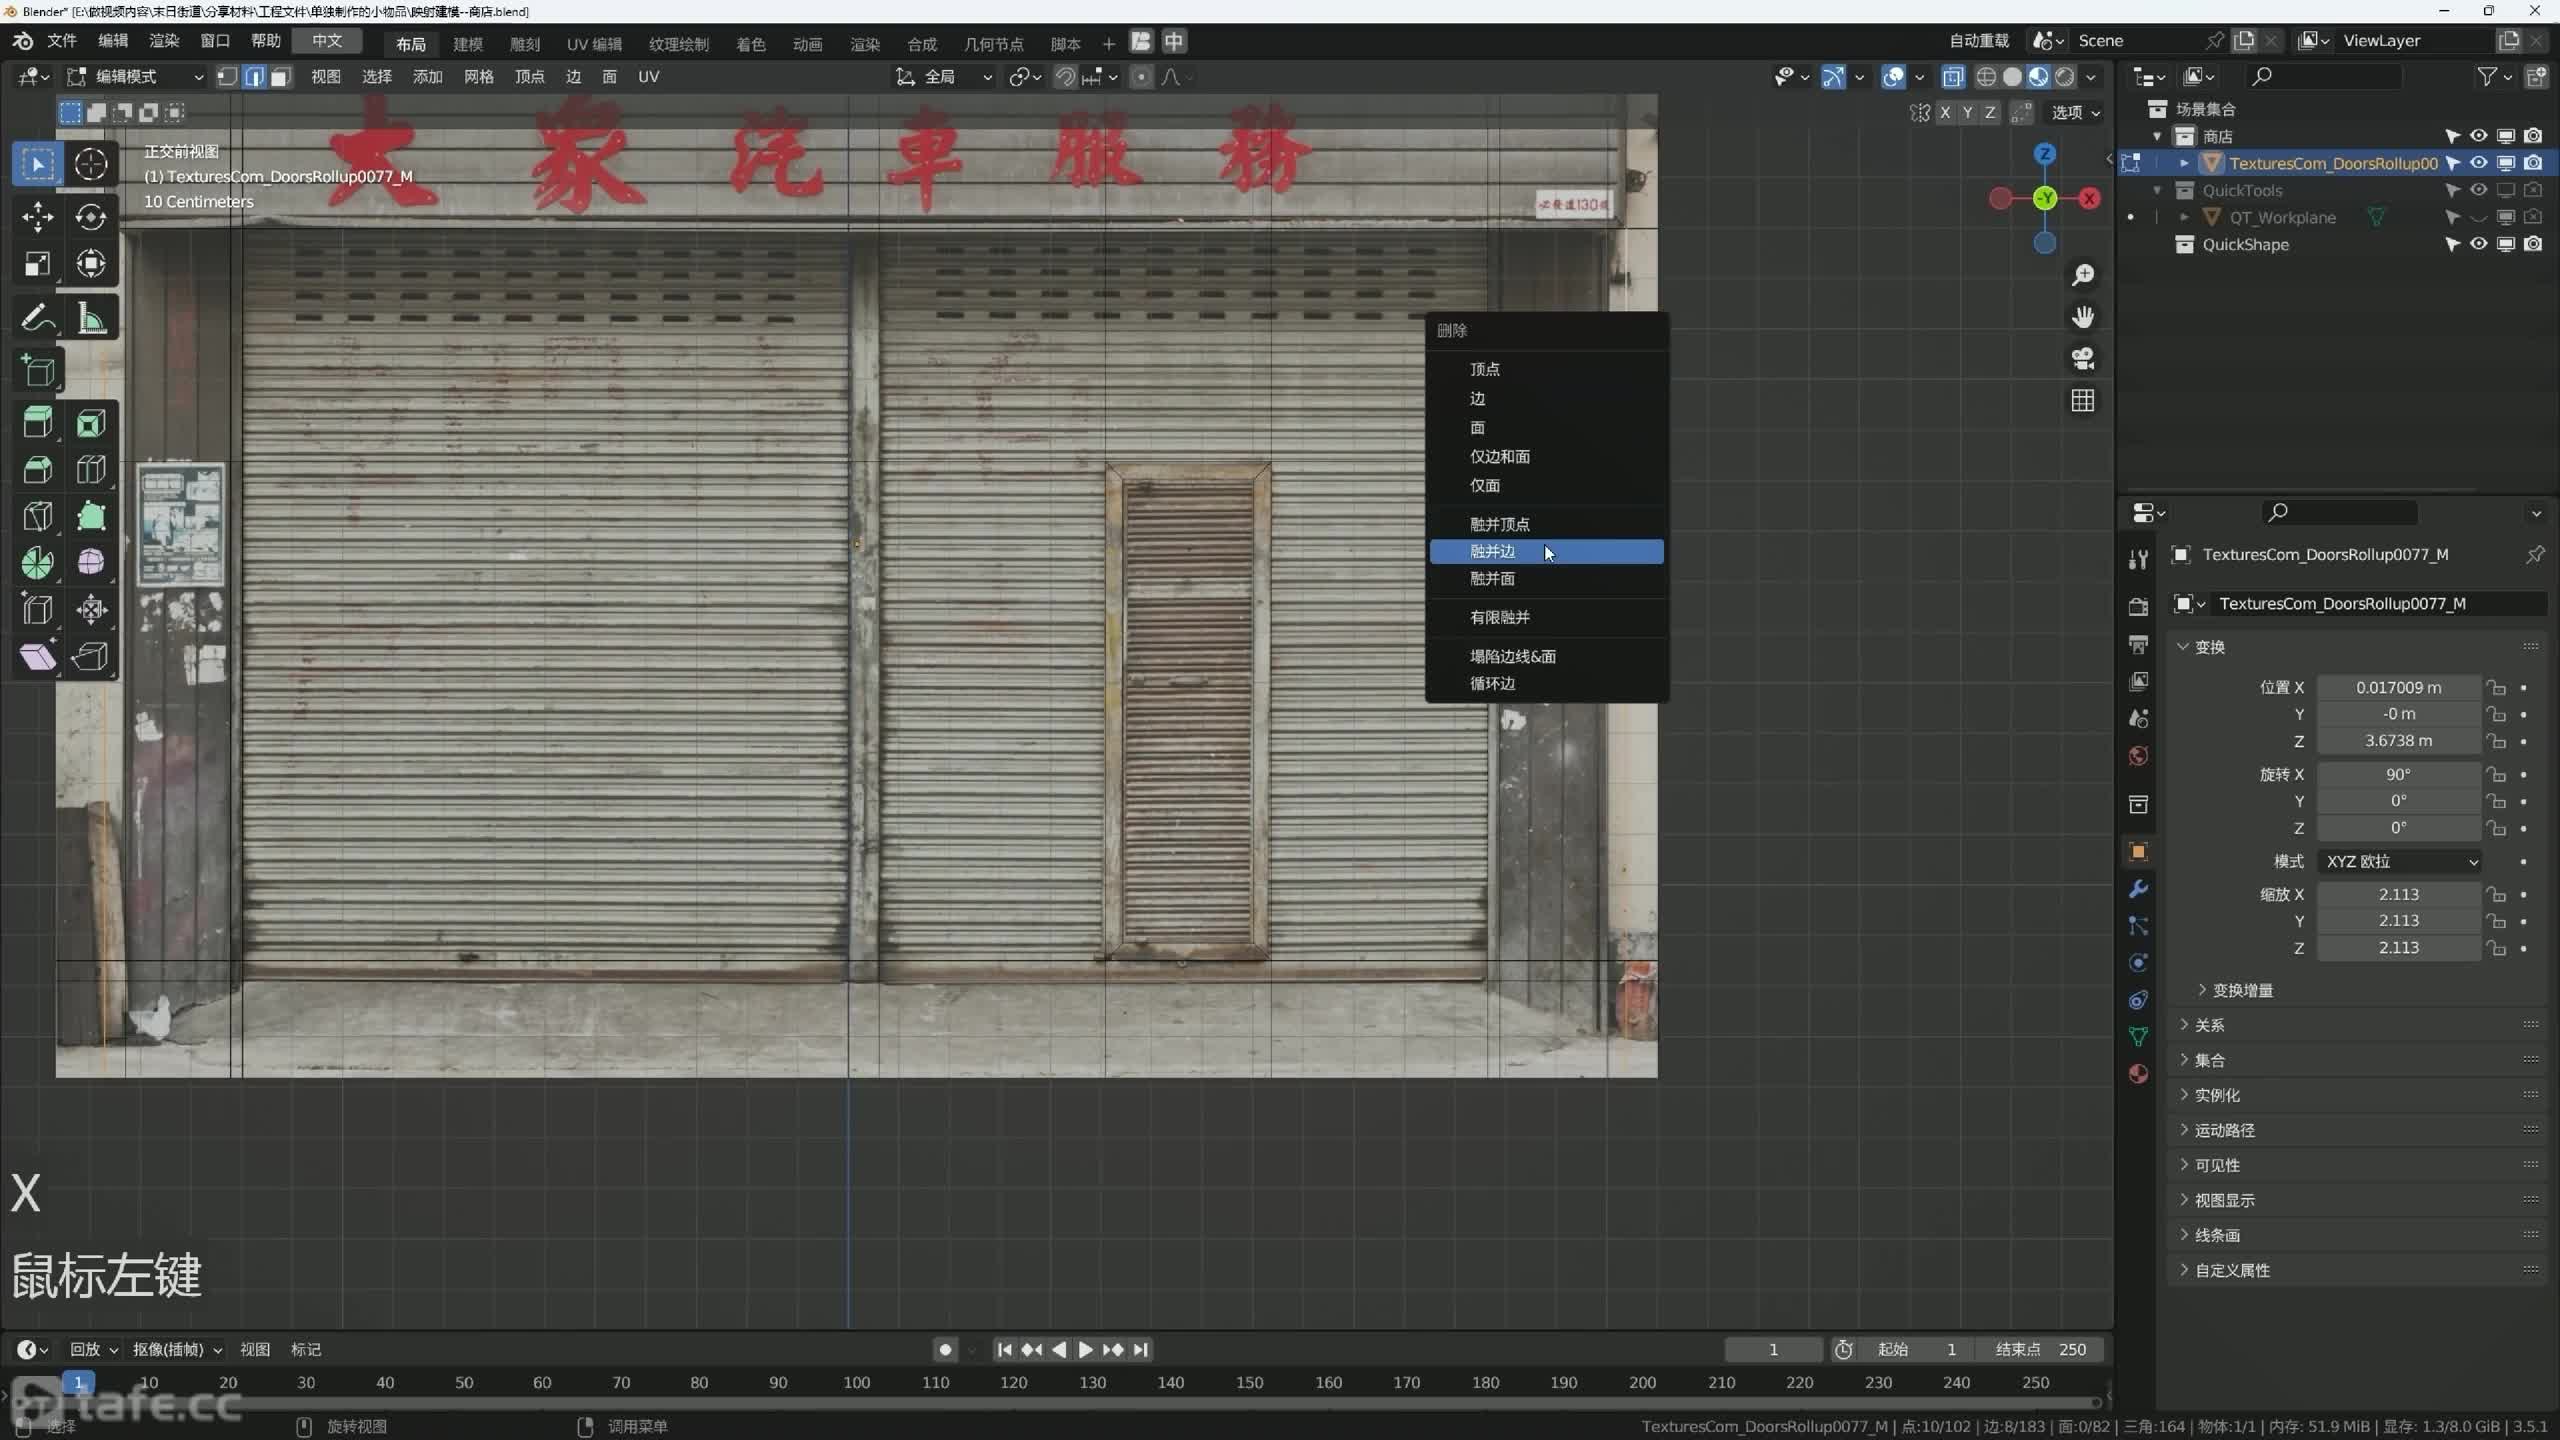Click the 缩放 Z value field
Viewport: 2560px width, 1440px height.
click(2398, 947)
